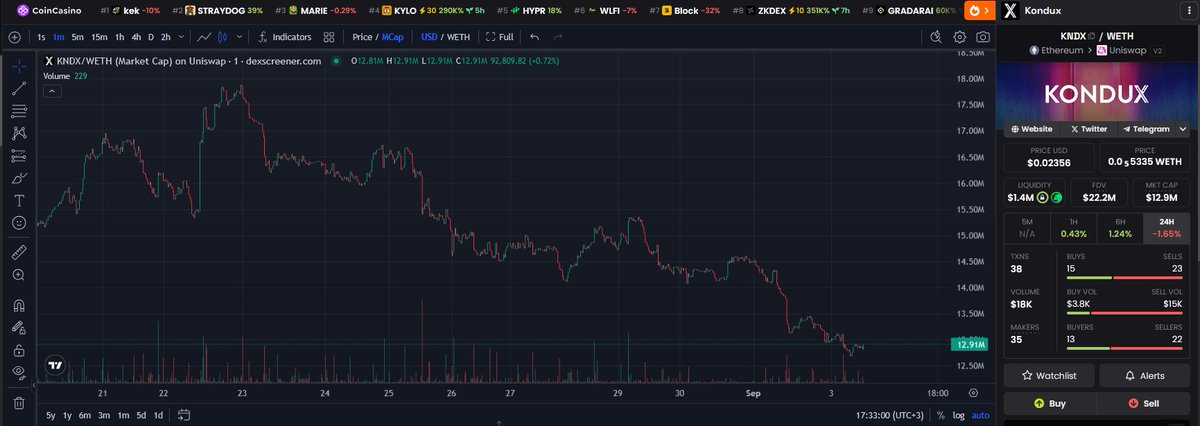The height and width of the screenshot is (426, 1200).
Task: Open the Kondux Twitter link
Action: 1088,129
